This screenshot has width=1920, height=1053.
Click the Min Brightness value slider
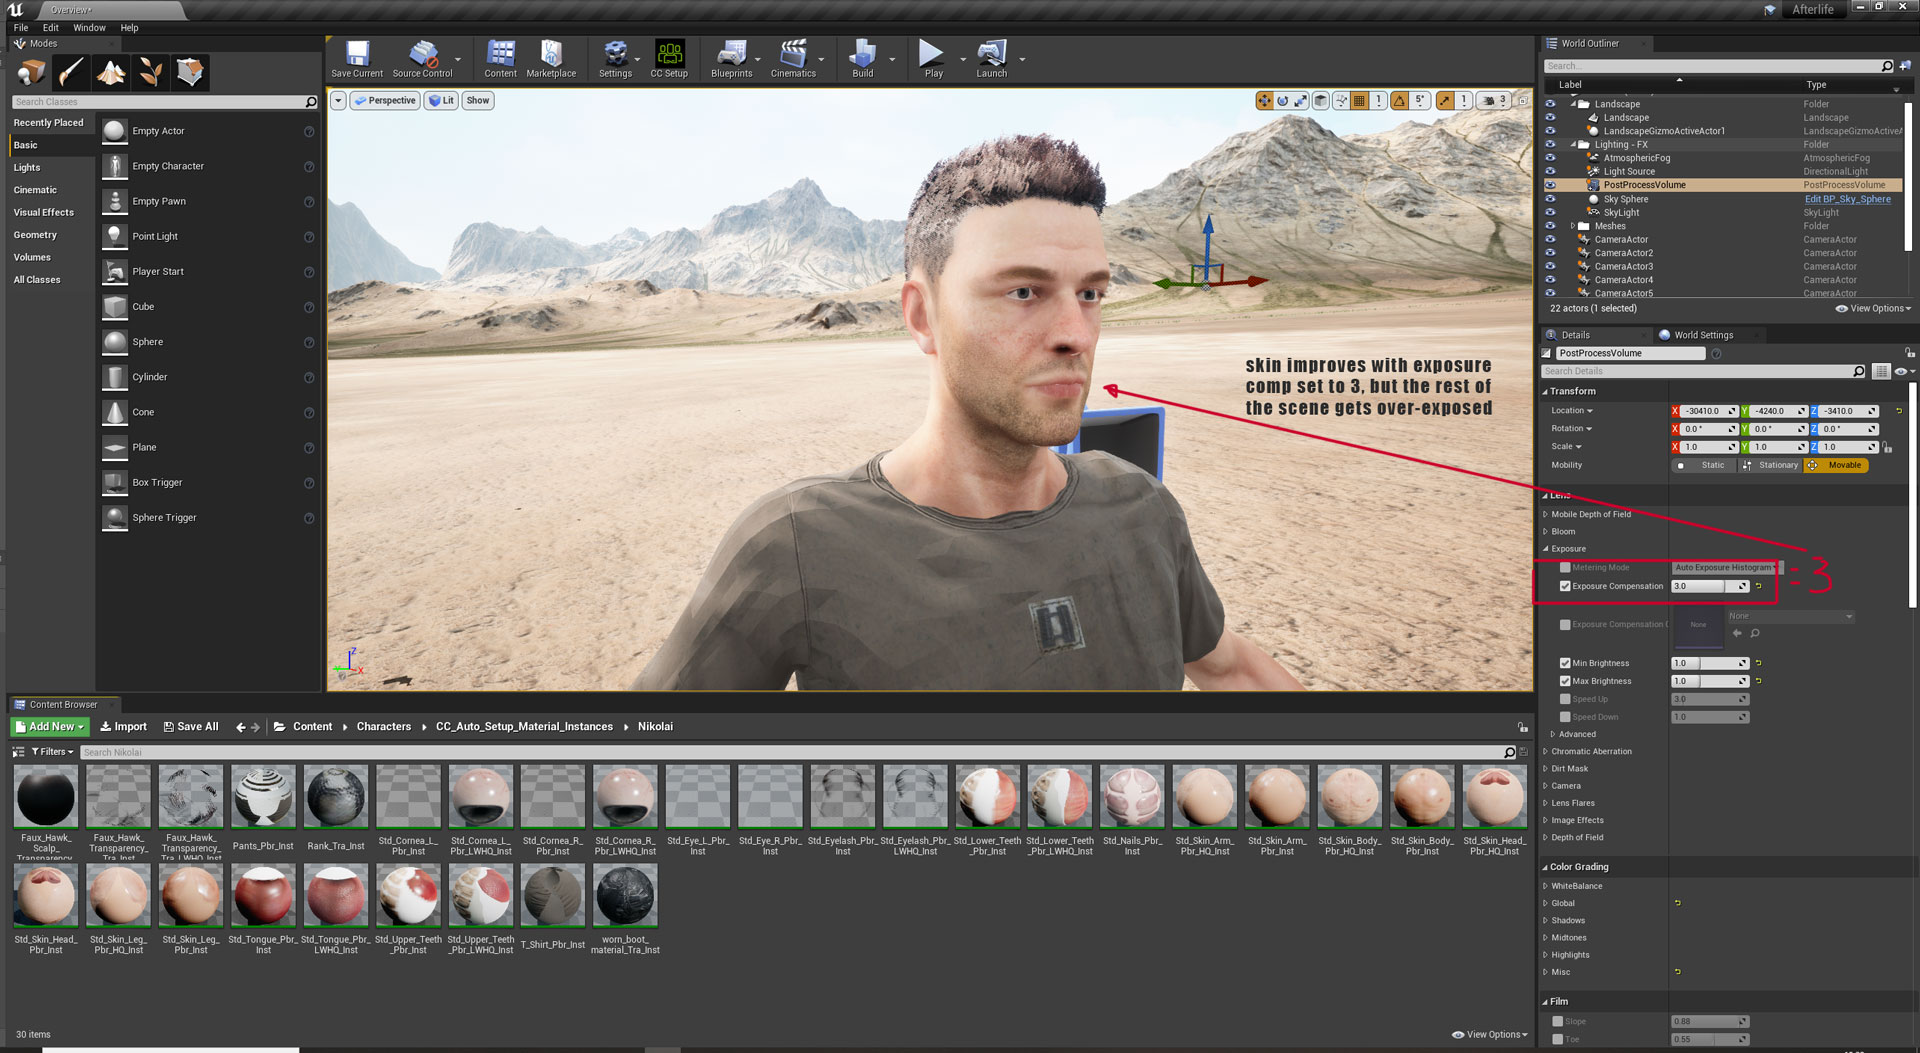coord(1710,663)
